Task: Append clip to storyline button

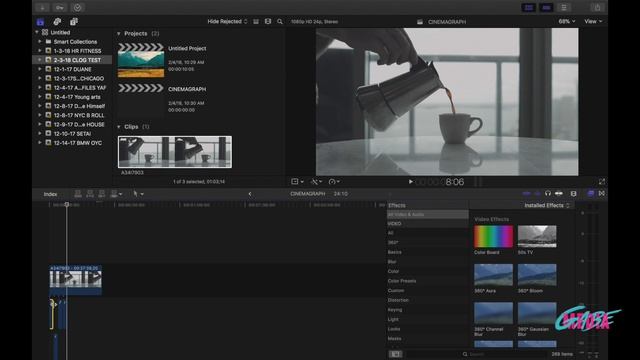Action: pyautogui.click(x=102, y=194)
